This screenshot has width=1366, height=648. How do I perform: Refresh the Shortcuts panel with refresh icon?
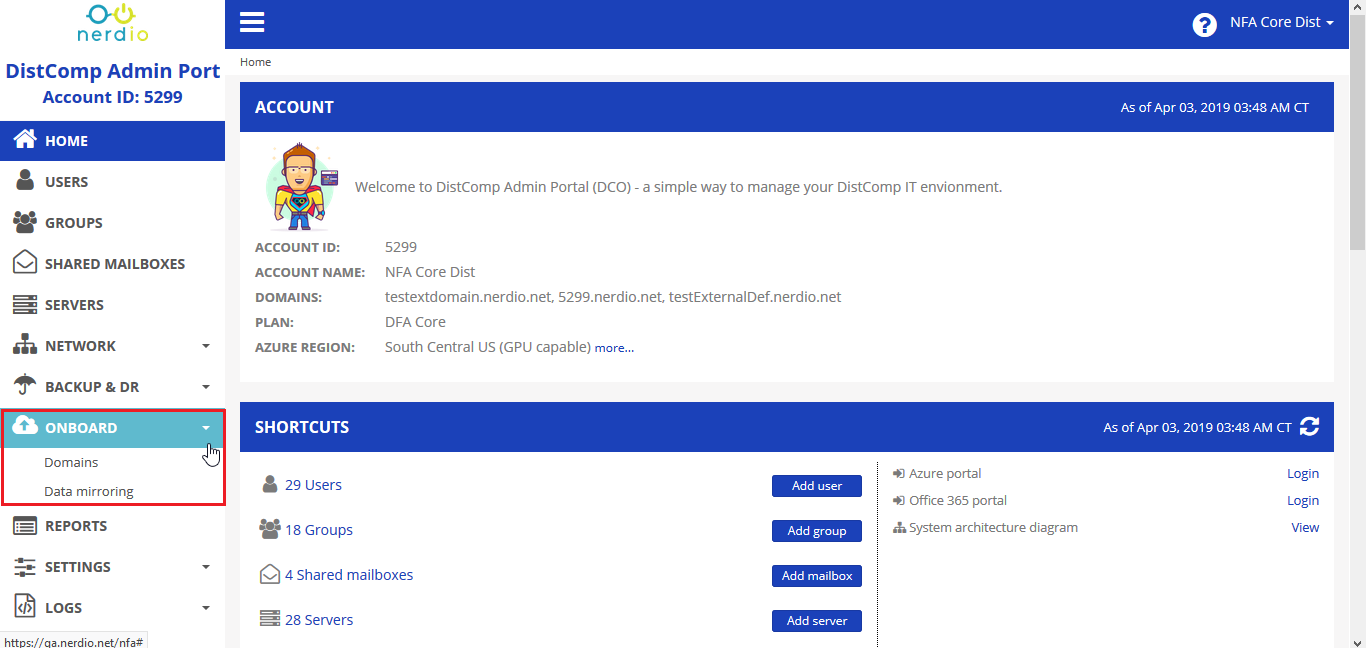[x=1310, y=426]
